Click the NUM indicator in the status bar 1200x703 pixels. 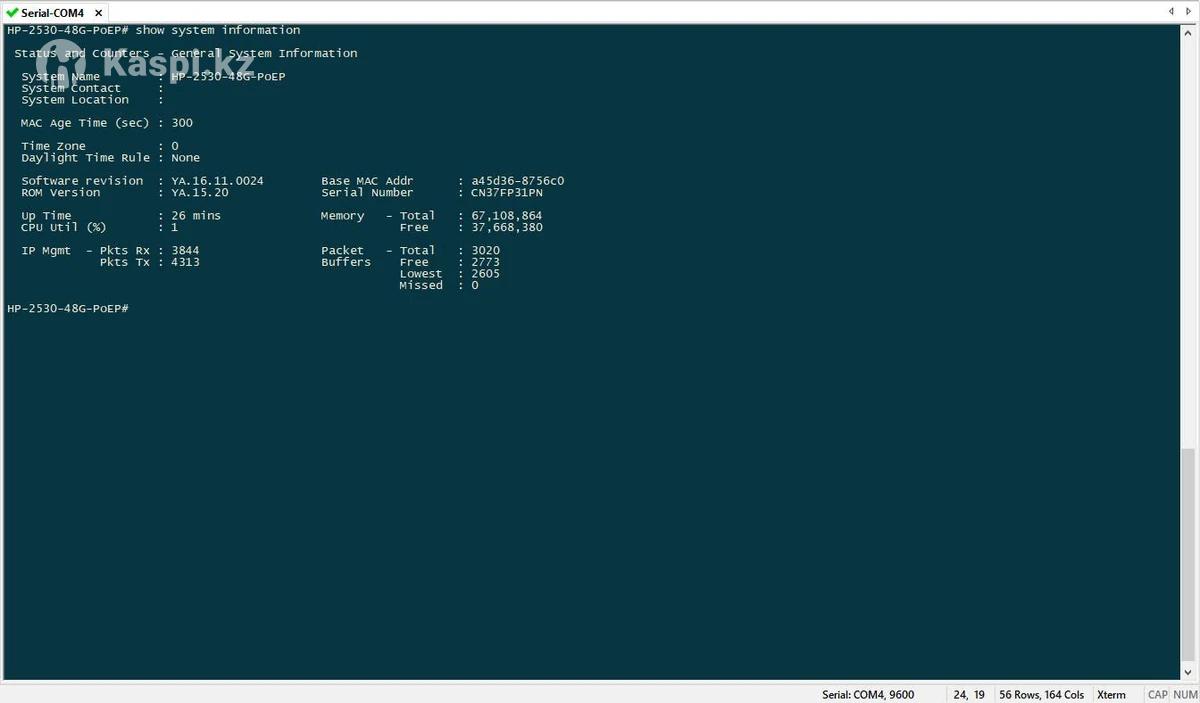tap(1184, 694)
